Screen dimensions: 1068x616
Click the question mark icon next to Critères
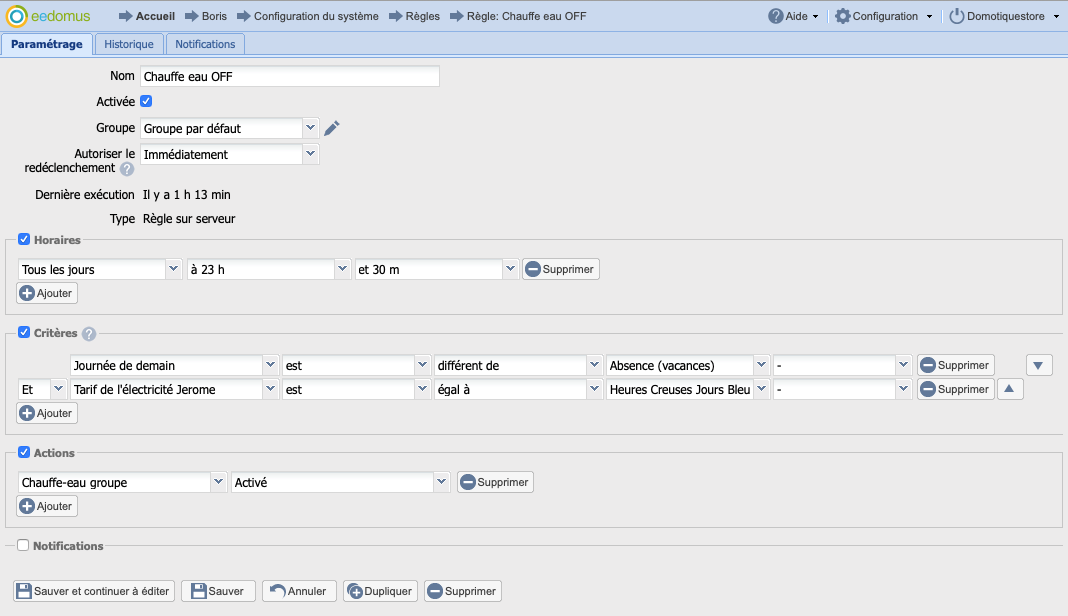tap(89, 334)
